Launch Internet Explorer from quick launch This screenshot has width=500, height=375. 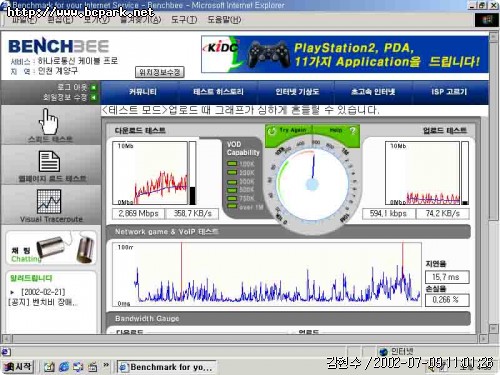pos(64,367)
